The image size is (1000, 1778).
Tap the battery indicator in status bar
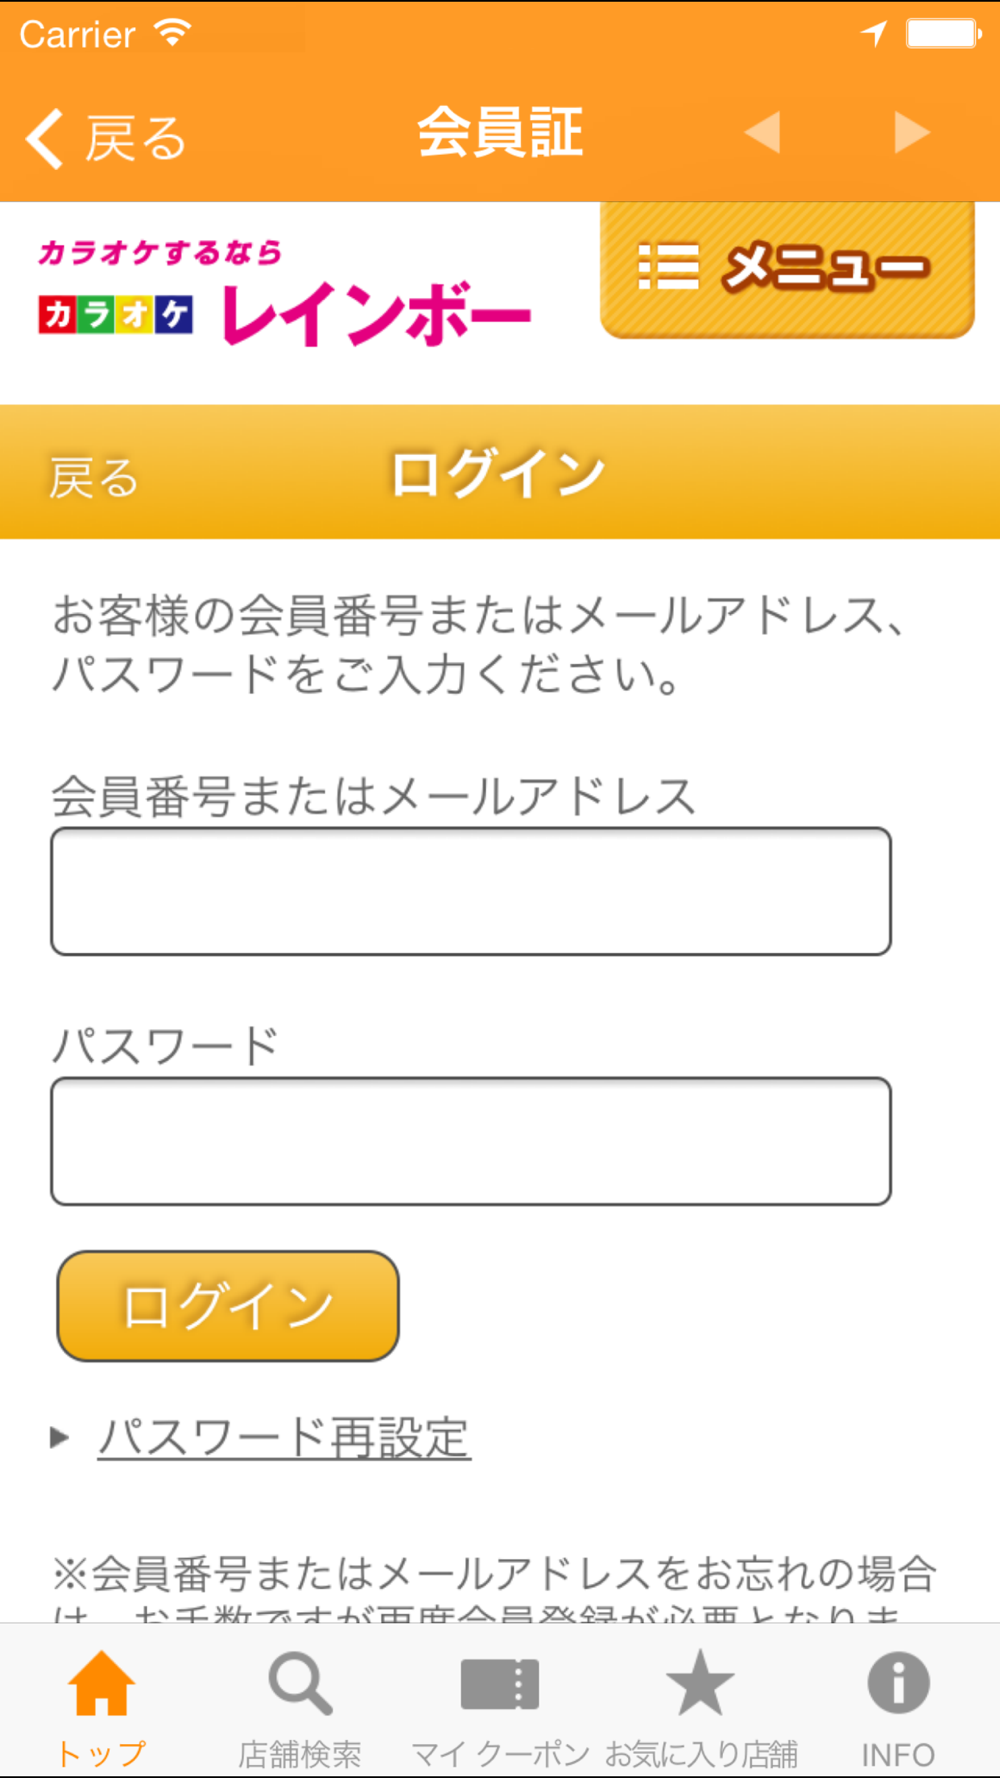point(944,34)
